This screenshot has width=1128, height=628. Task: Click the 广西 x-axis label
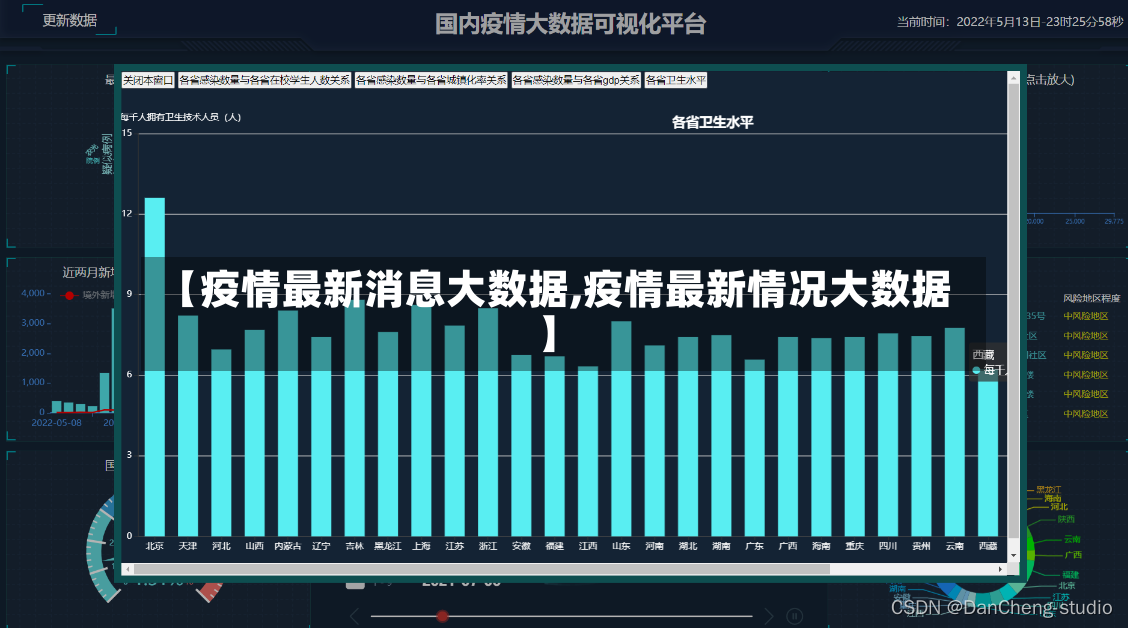click(788, 547)
